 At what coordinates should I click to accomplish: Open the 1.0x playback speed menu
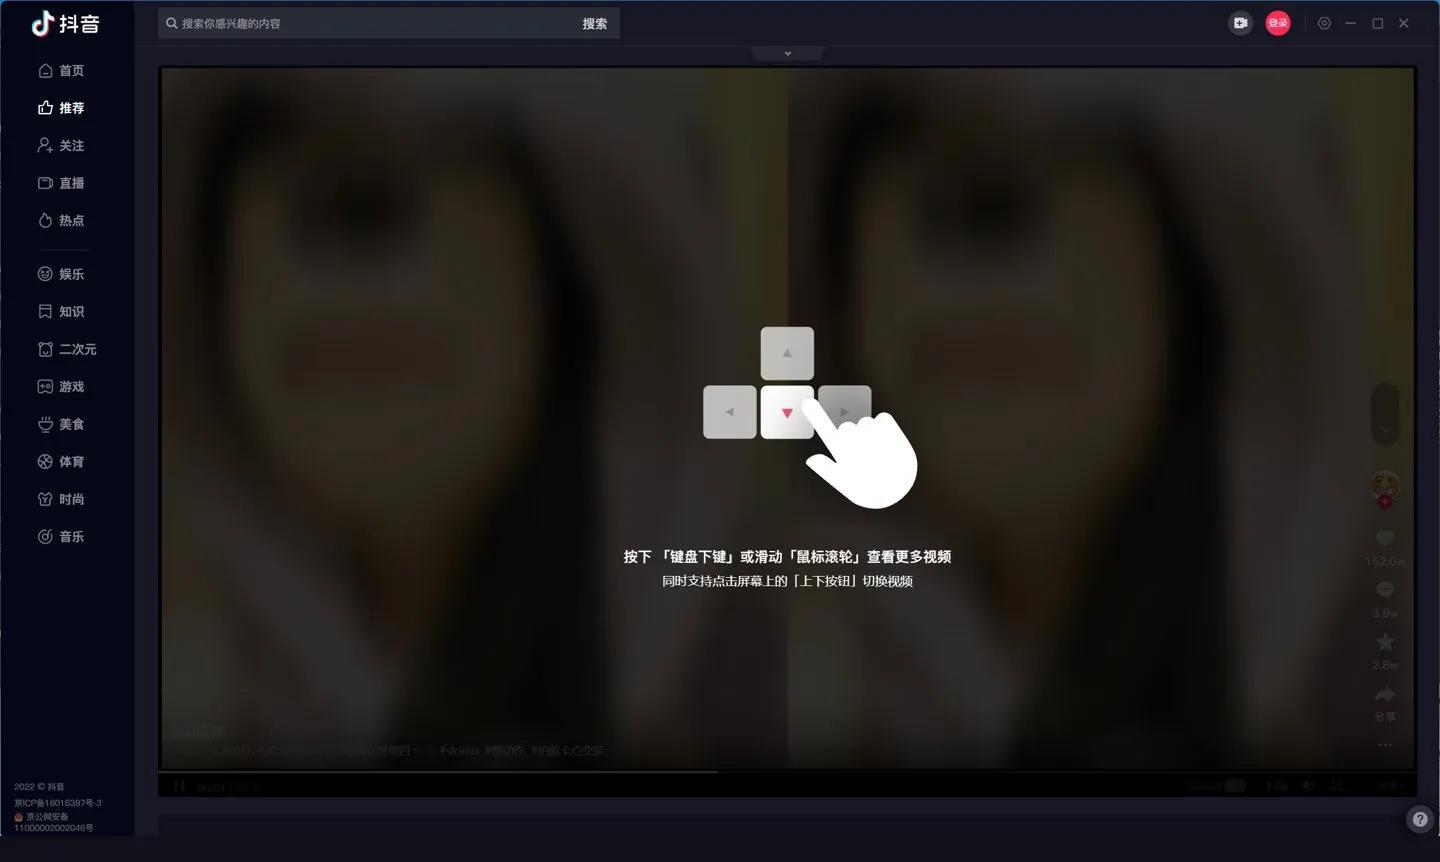pyautogui.click(x=1276, y=786)
